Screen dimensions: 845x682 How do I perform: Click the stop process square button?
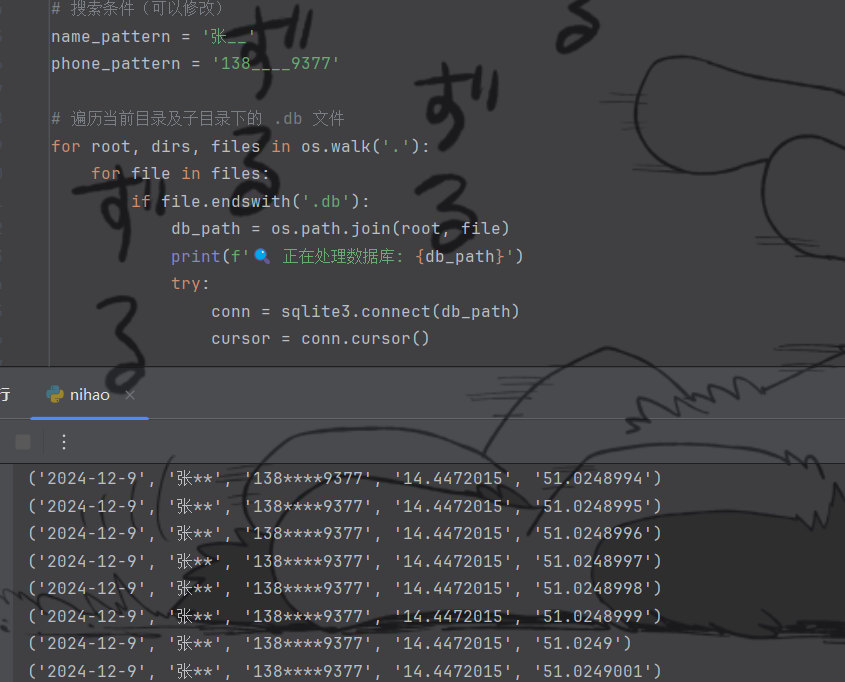[23, 442]
